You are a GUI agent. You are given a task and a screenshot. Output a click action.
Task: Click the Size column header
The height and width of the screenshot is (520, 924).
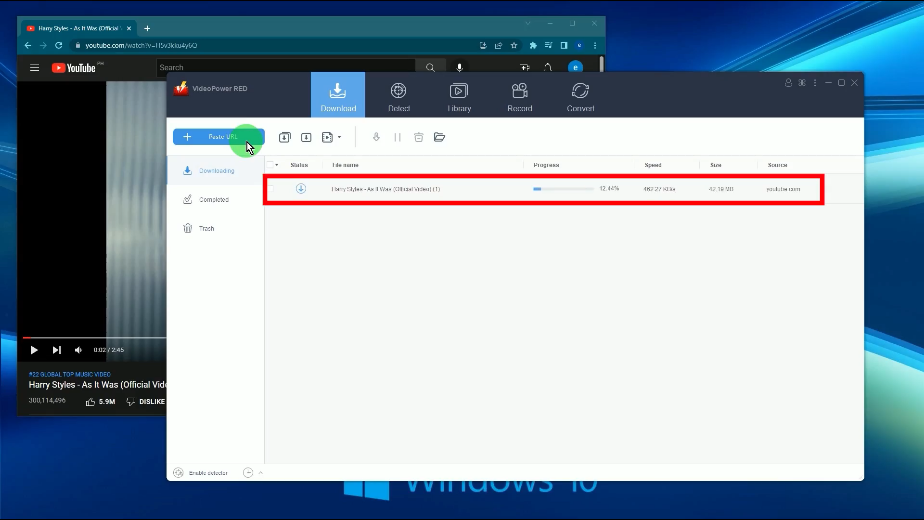point(716,165)
